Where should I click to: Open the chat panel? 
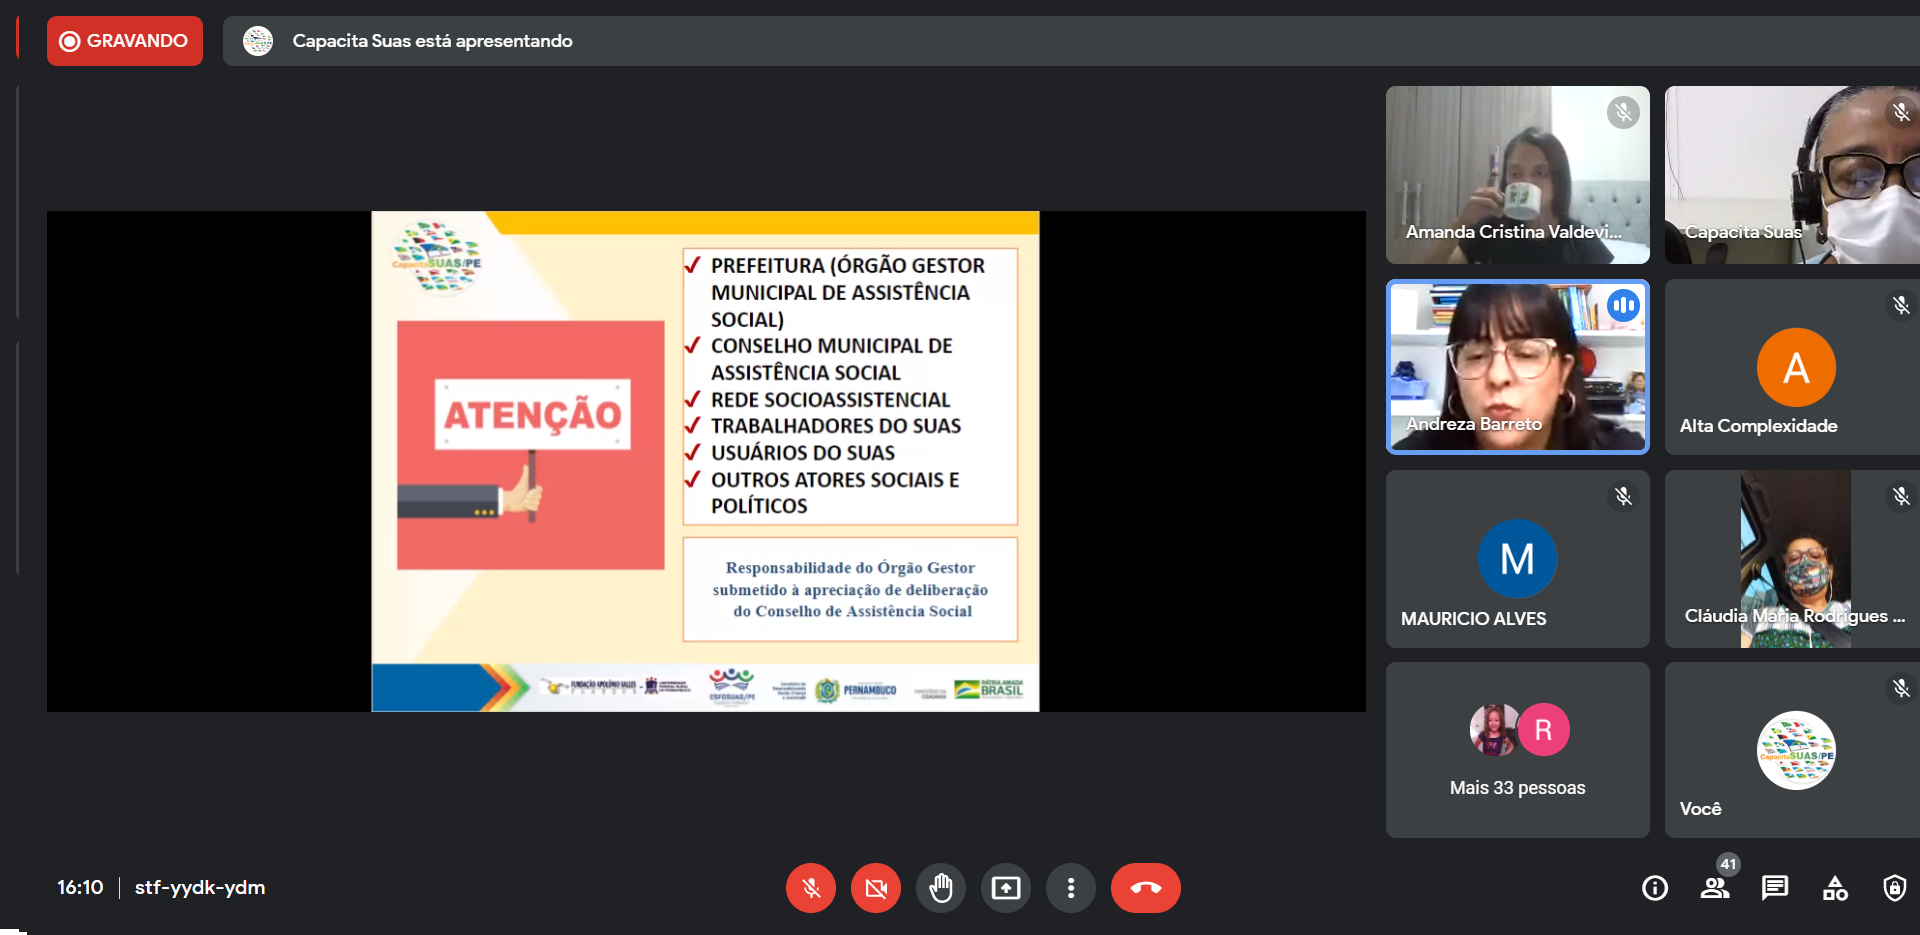1775,888
